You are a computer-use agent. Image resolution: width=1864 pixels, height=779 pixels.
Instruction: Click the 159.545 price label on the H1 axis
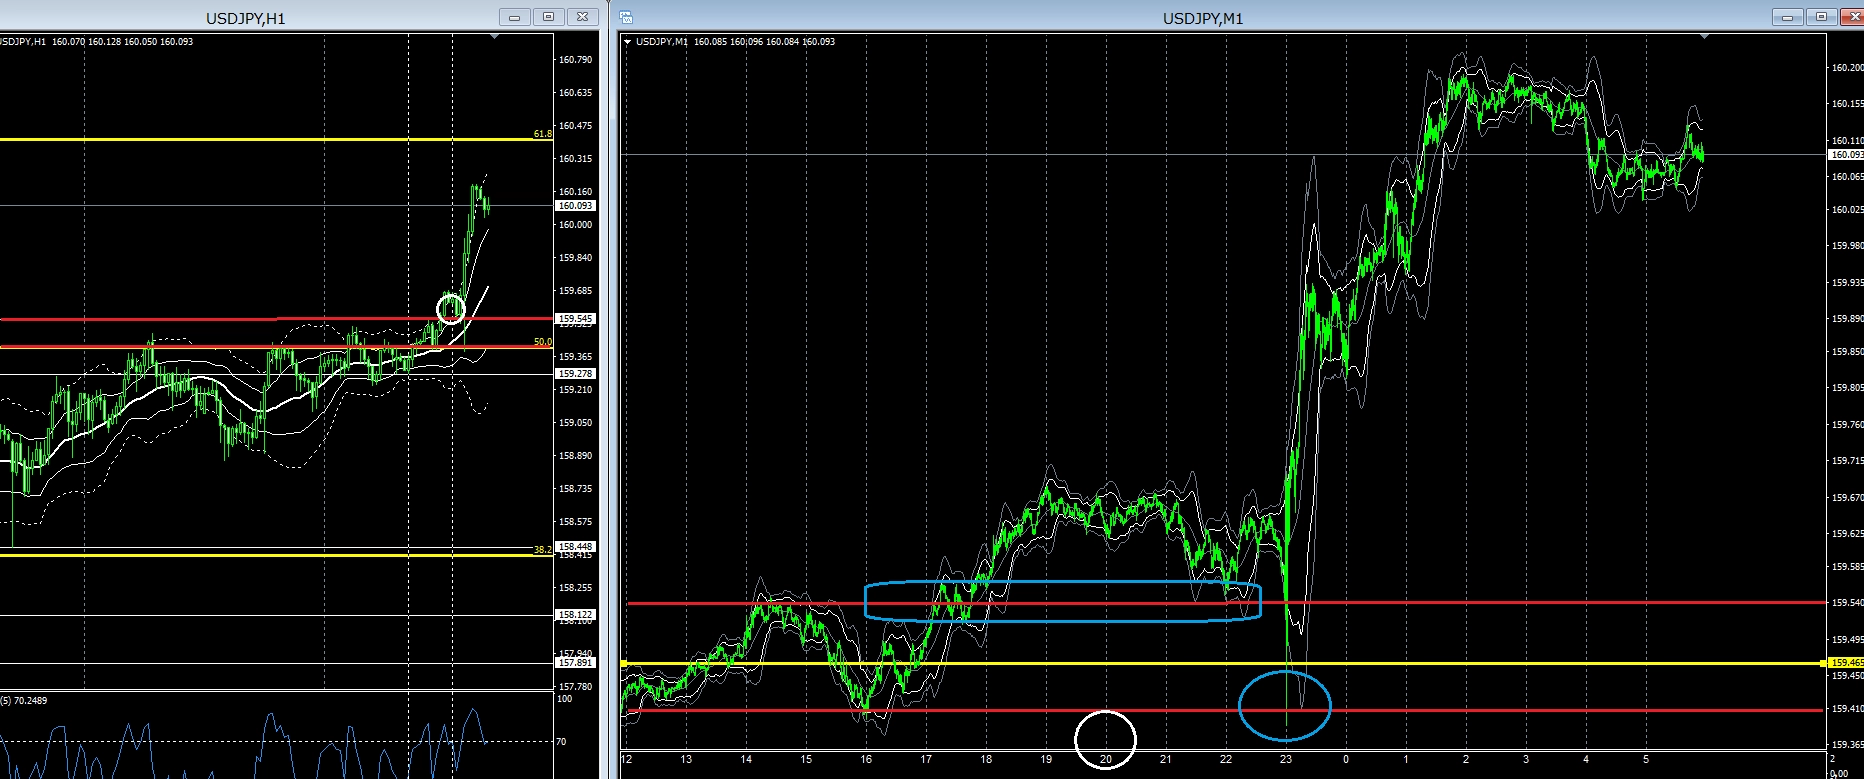point(575,319)
